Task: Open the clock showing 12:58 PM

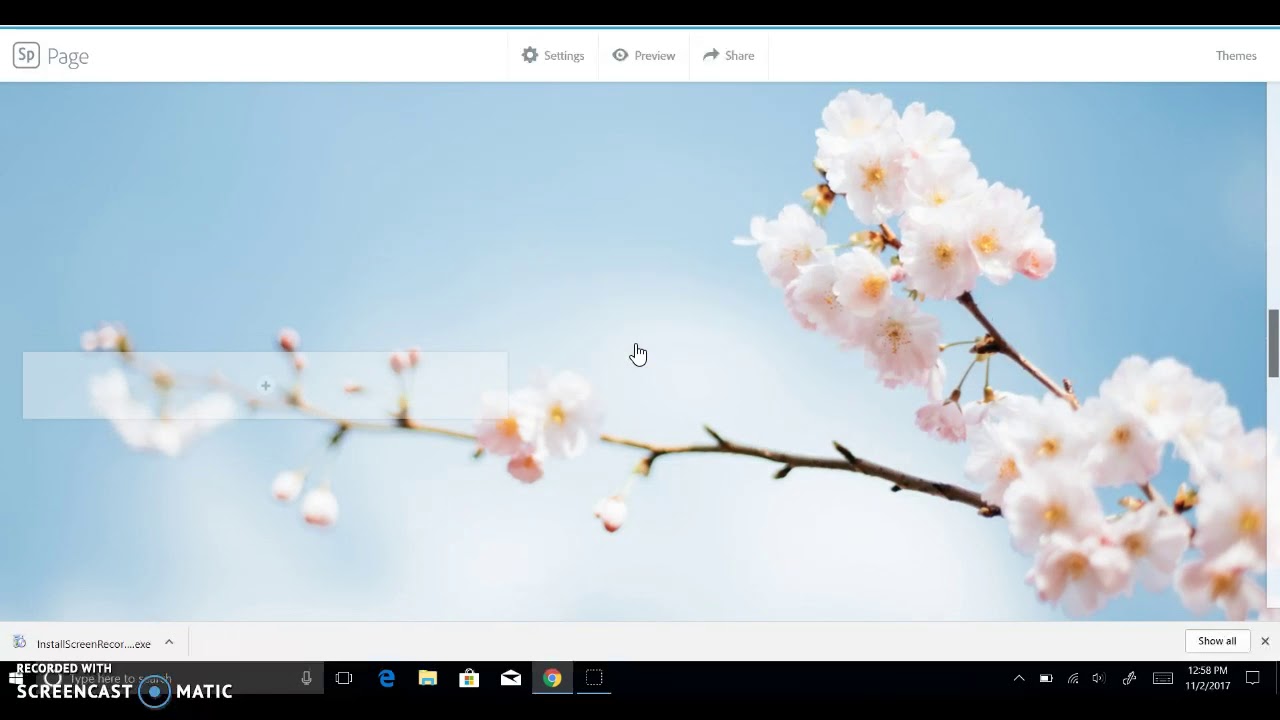Action: click(x=1207, y=678)
